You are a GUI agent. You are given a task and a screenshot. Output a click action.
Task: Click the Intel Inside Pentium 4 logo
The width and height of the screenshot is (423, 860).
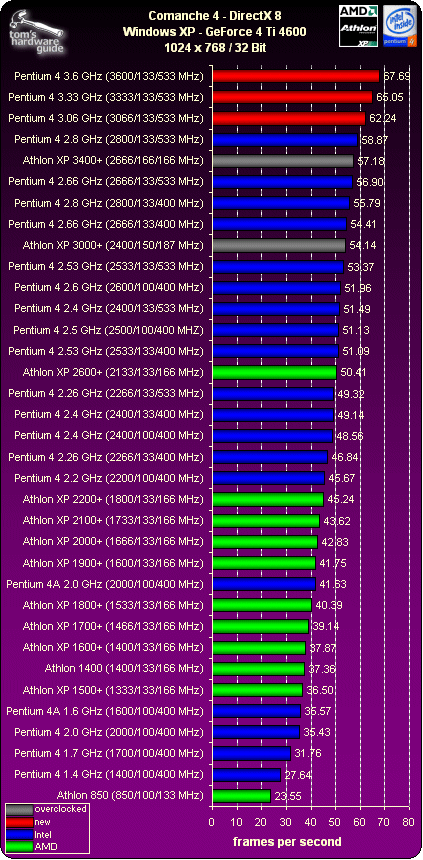click(x=398, y=26)
